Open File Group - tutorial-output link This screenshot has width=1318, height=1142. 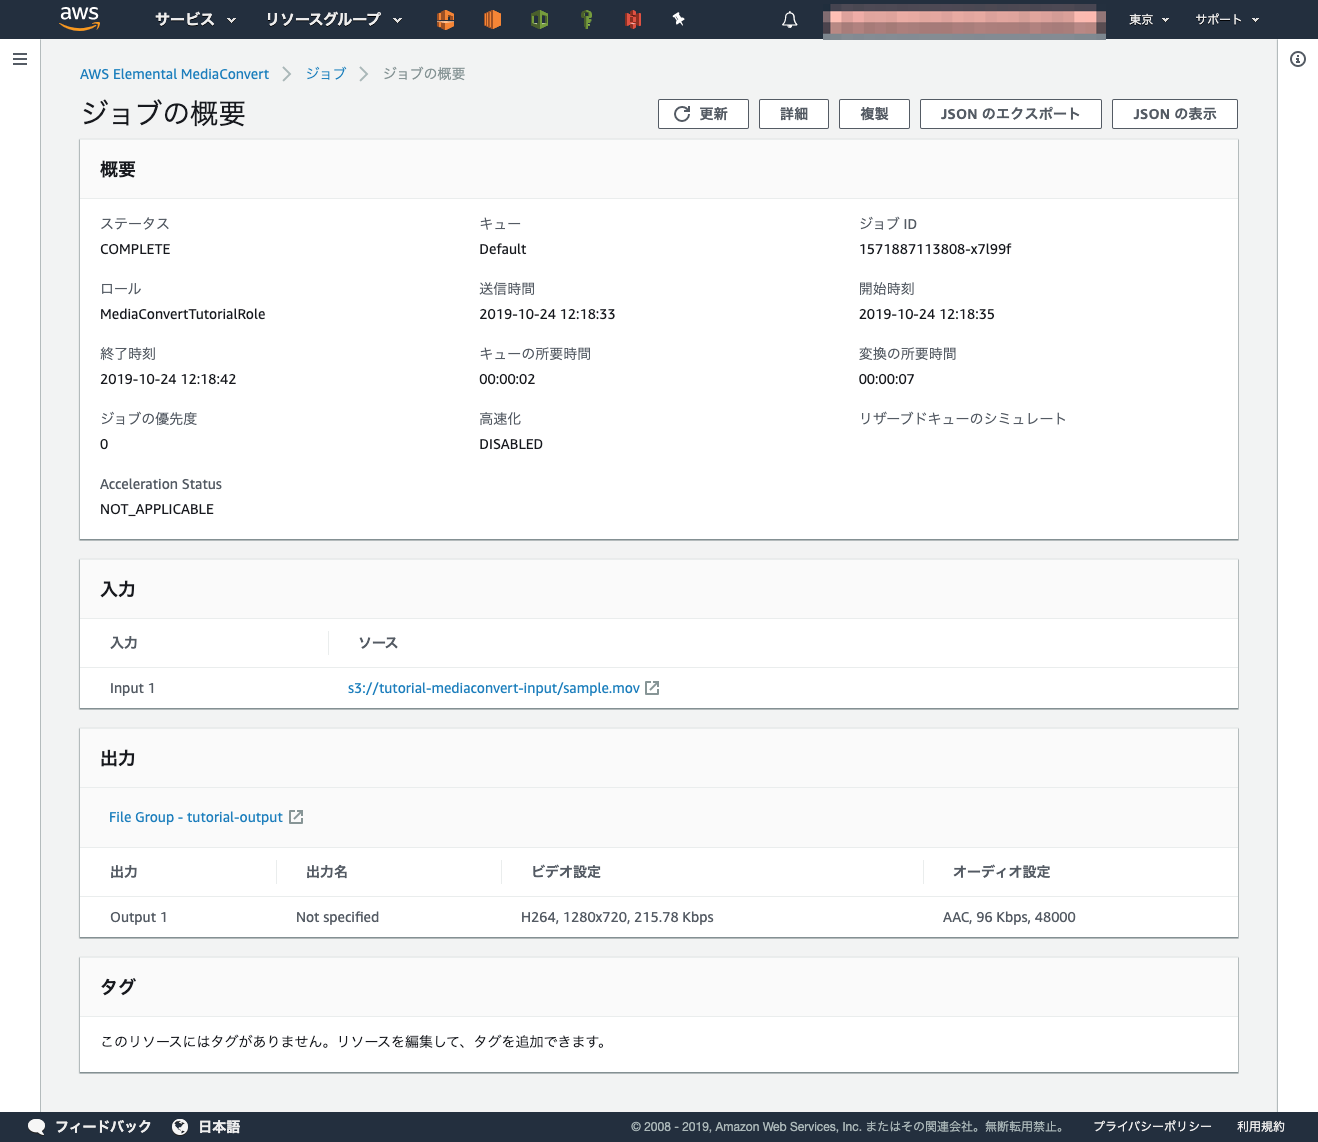point(196,817)
